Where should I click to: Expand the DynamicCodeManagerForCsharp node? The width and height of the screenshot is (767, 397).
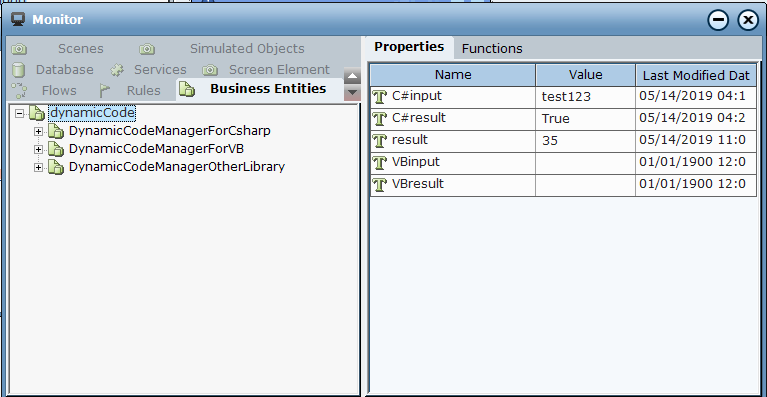(38, 132)
